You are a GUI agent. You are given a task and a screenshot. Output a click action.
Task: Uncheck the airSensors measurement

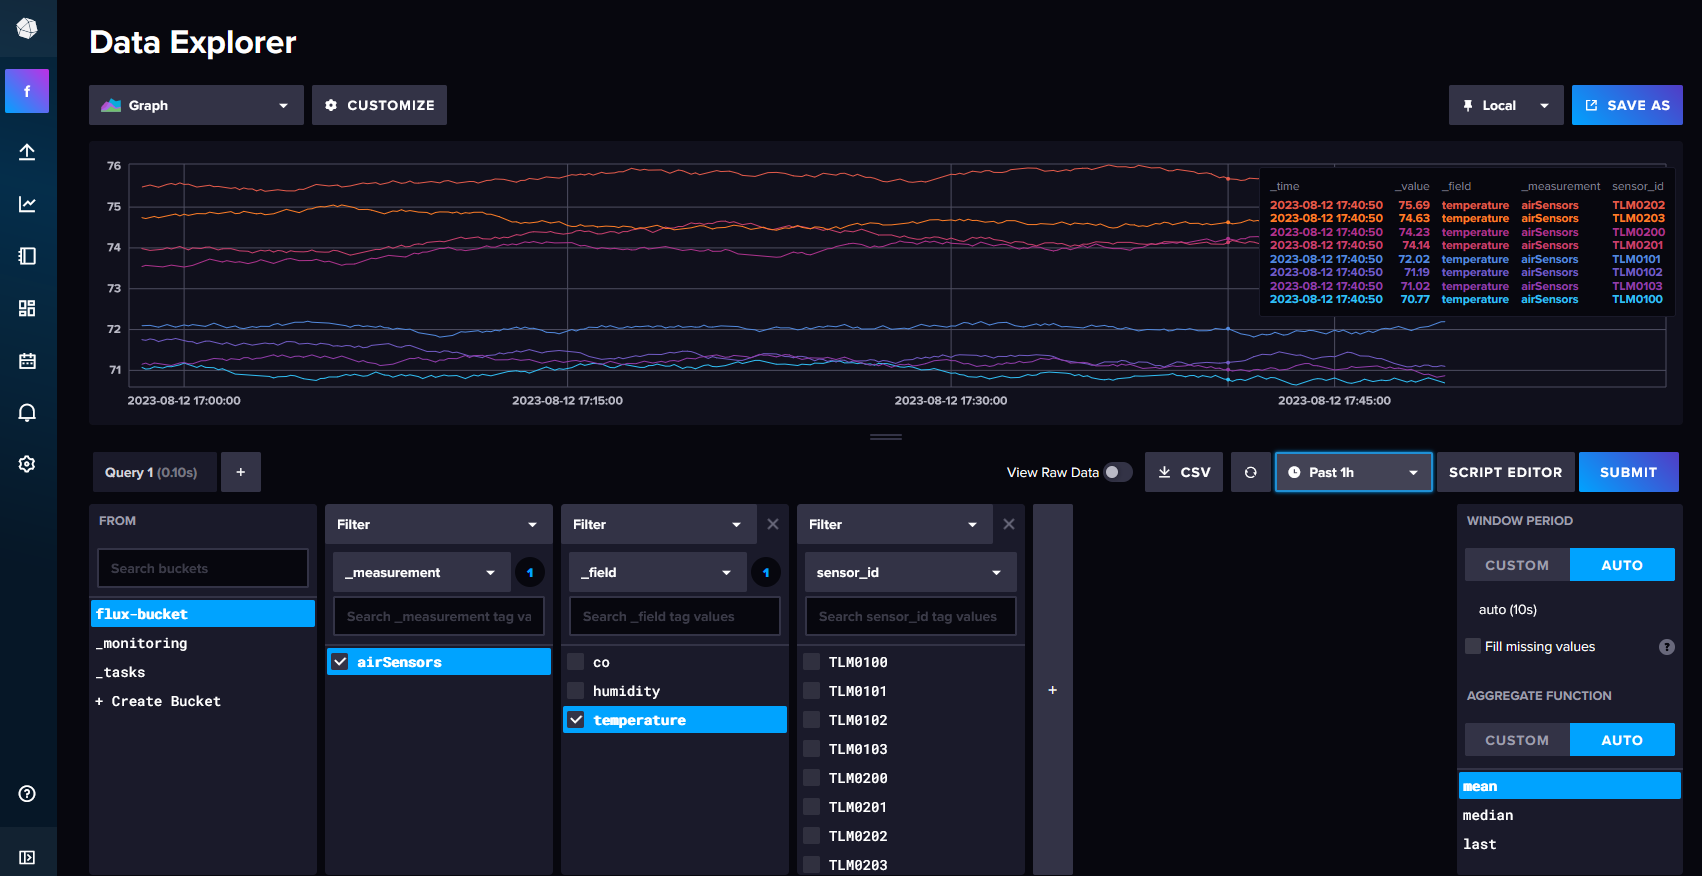click(340, 662)
